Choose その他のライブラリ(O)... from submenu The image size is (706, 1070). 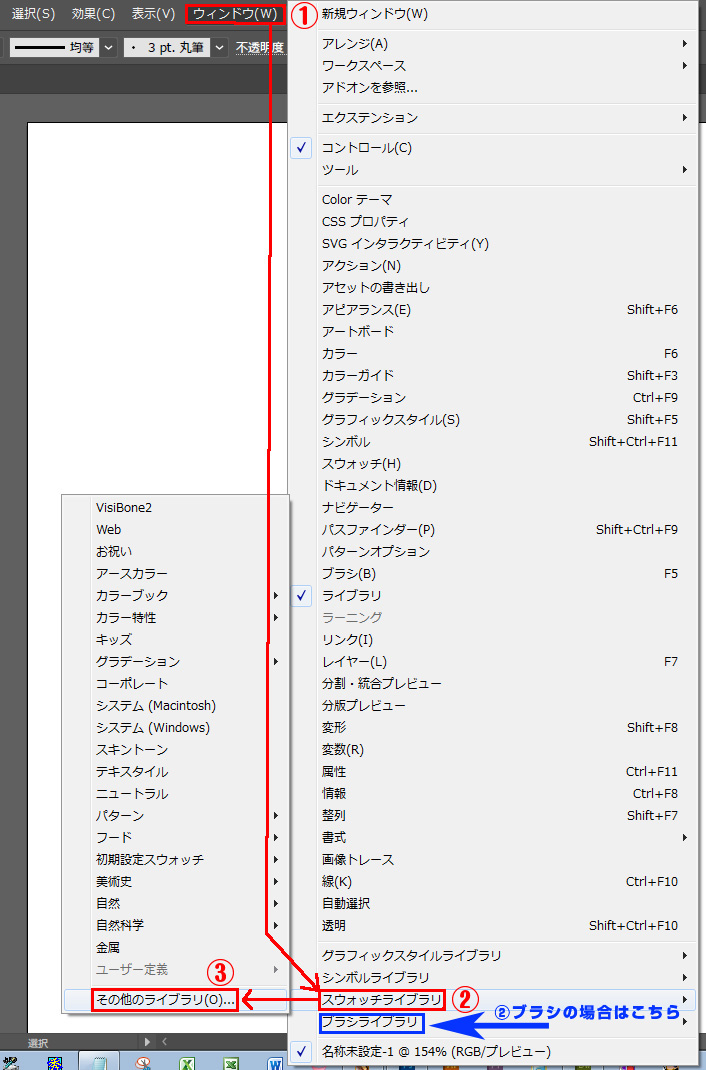(165, 999)
